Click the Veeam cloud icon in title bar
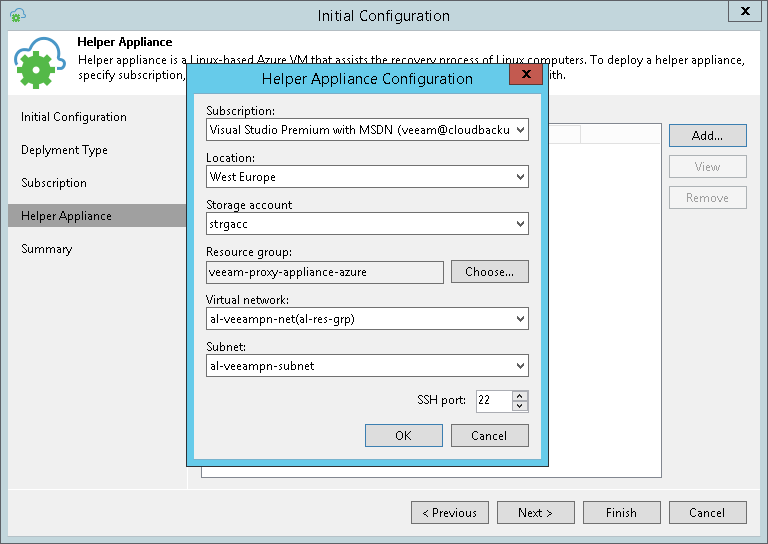 (16, 15)
